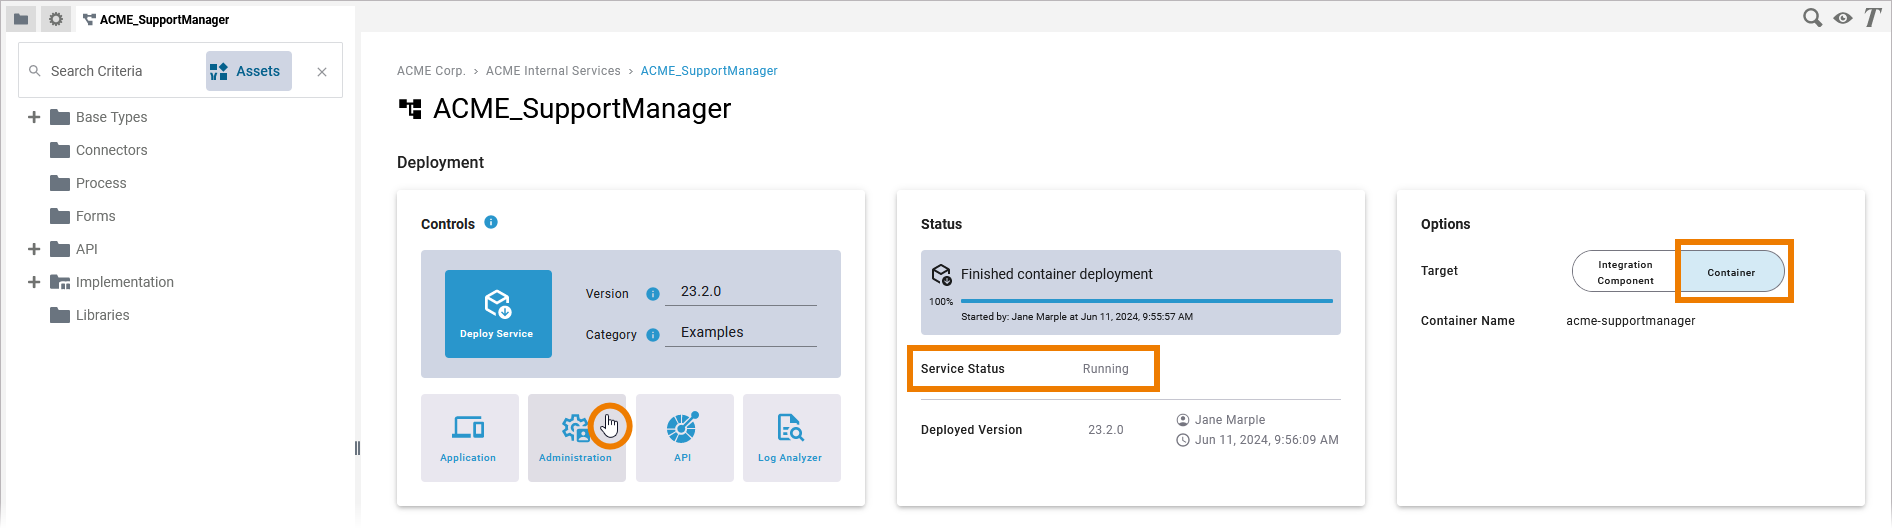This screenshot has width=1892, height=529.
Task: Expand the API folder in tree
Action: [x=34, y=249]
